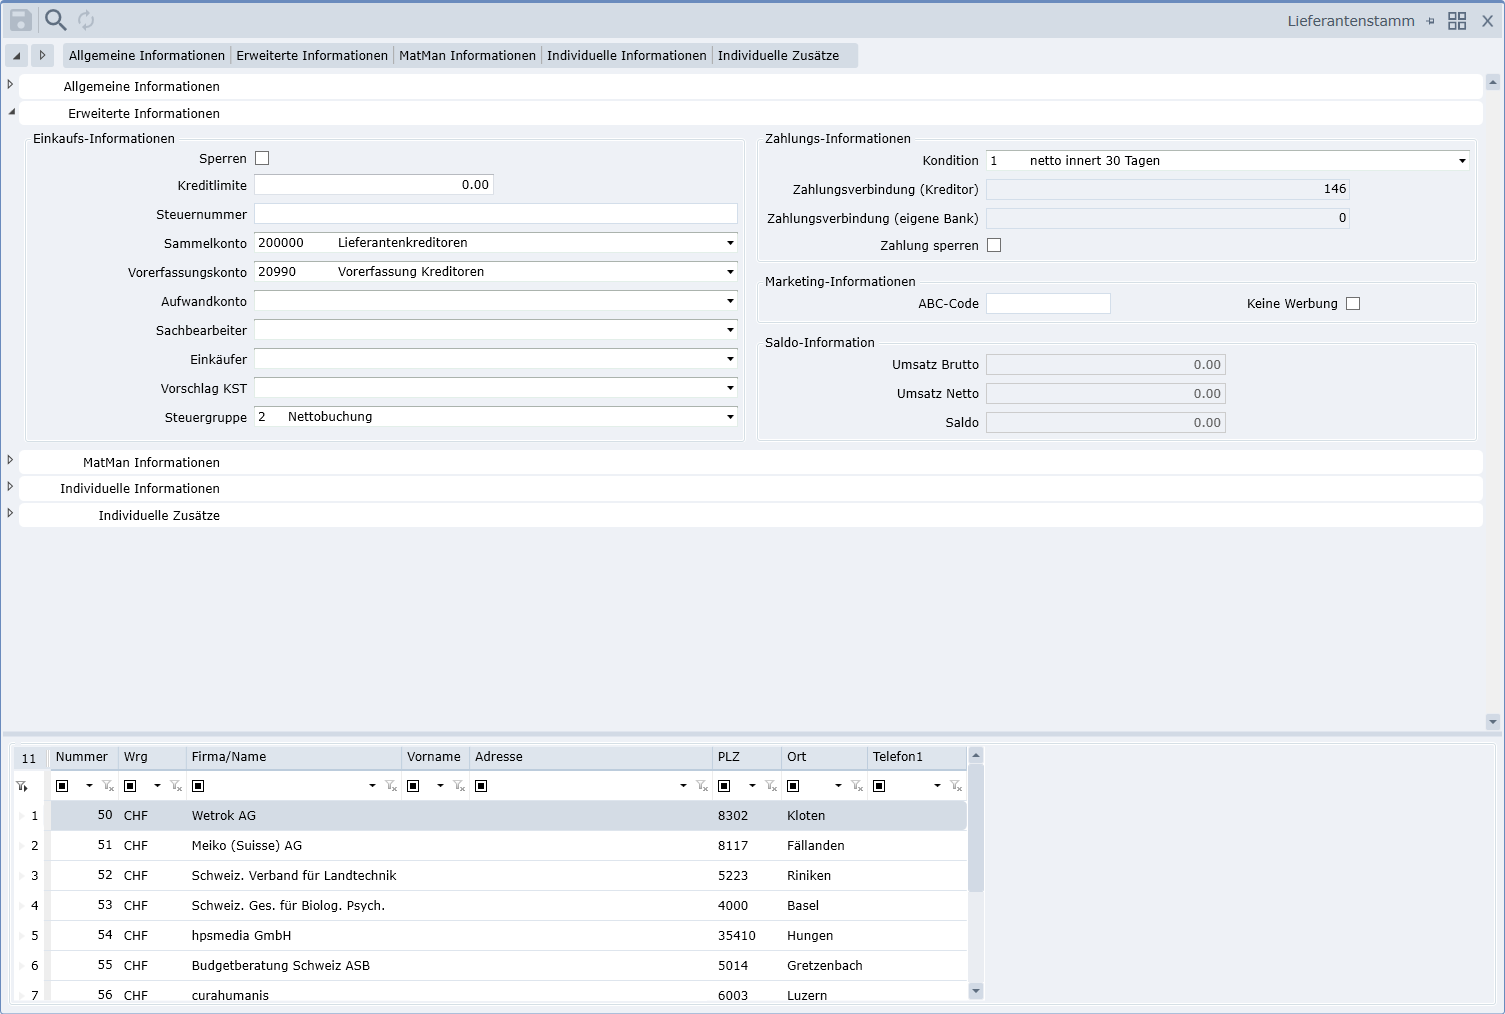Open the Sammelkonto dropdown
Screen dimensions: 1505x1014
(x=730, y=243)
